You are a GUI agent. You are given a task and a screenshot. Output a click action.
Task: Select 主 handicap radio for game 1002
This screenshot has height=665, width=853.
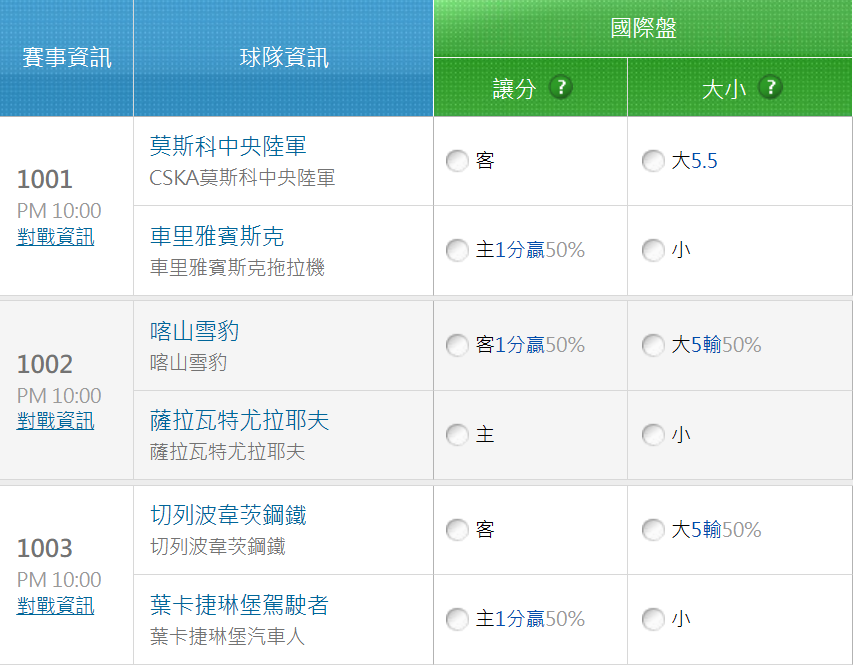coord(457,435)
